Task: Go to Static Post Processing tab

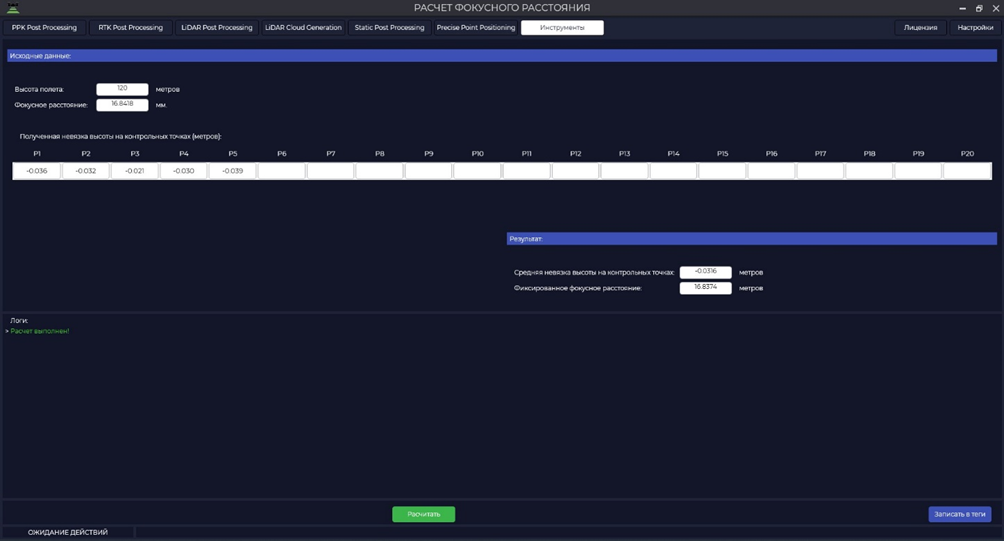Action: coord(389,28)
